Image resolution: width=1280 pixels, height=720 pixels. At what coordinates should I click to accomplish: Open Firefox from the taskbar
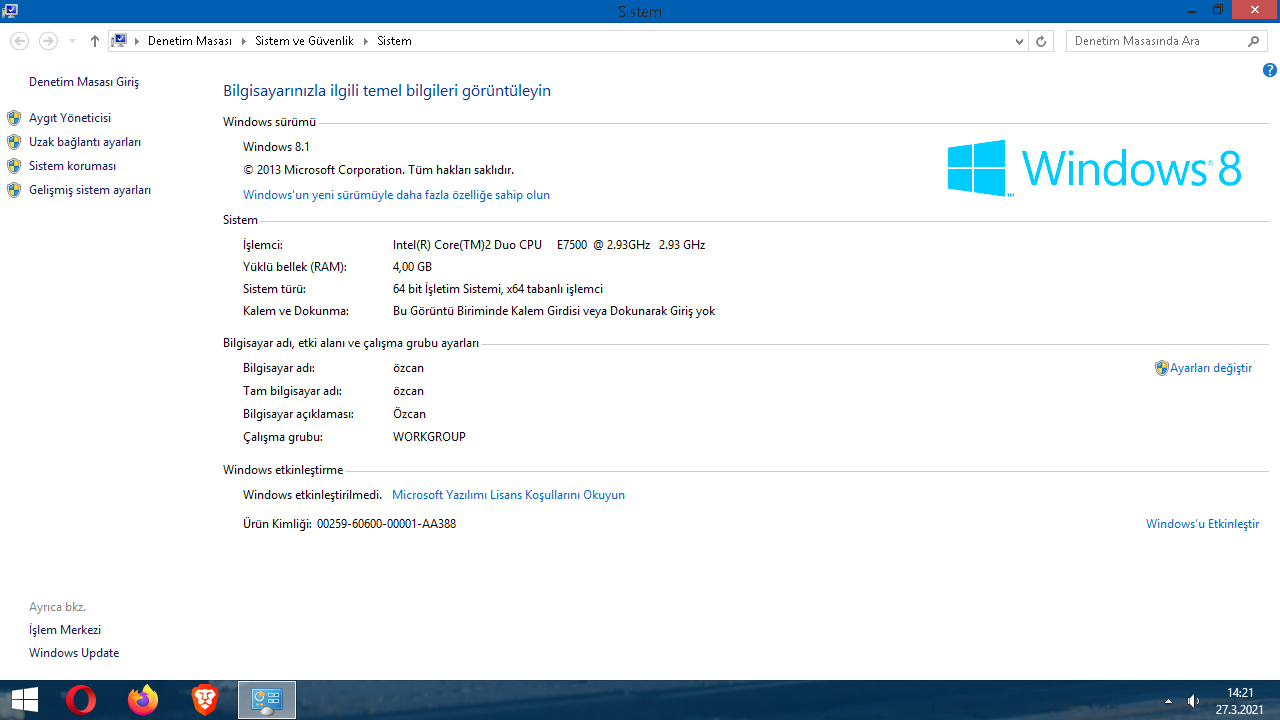(143, 700)
